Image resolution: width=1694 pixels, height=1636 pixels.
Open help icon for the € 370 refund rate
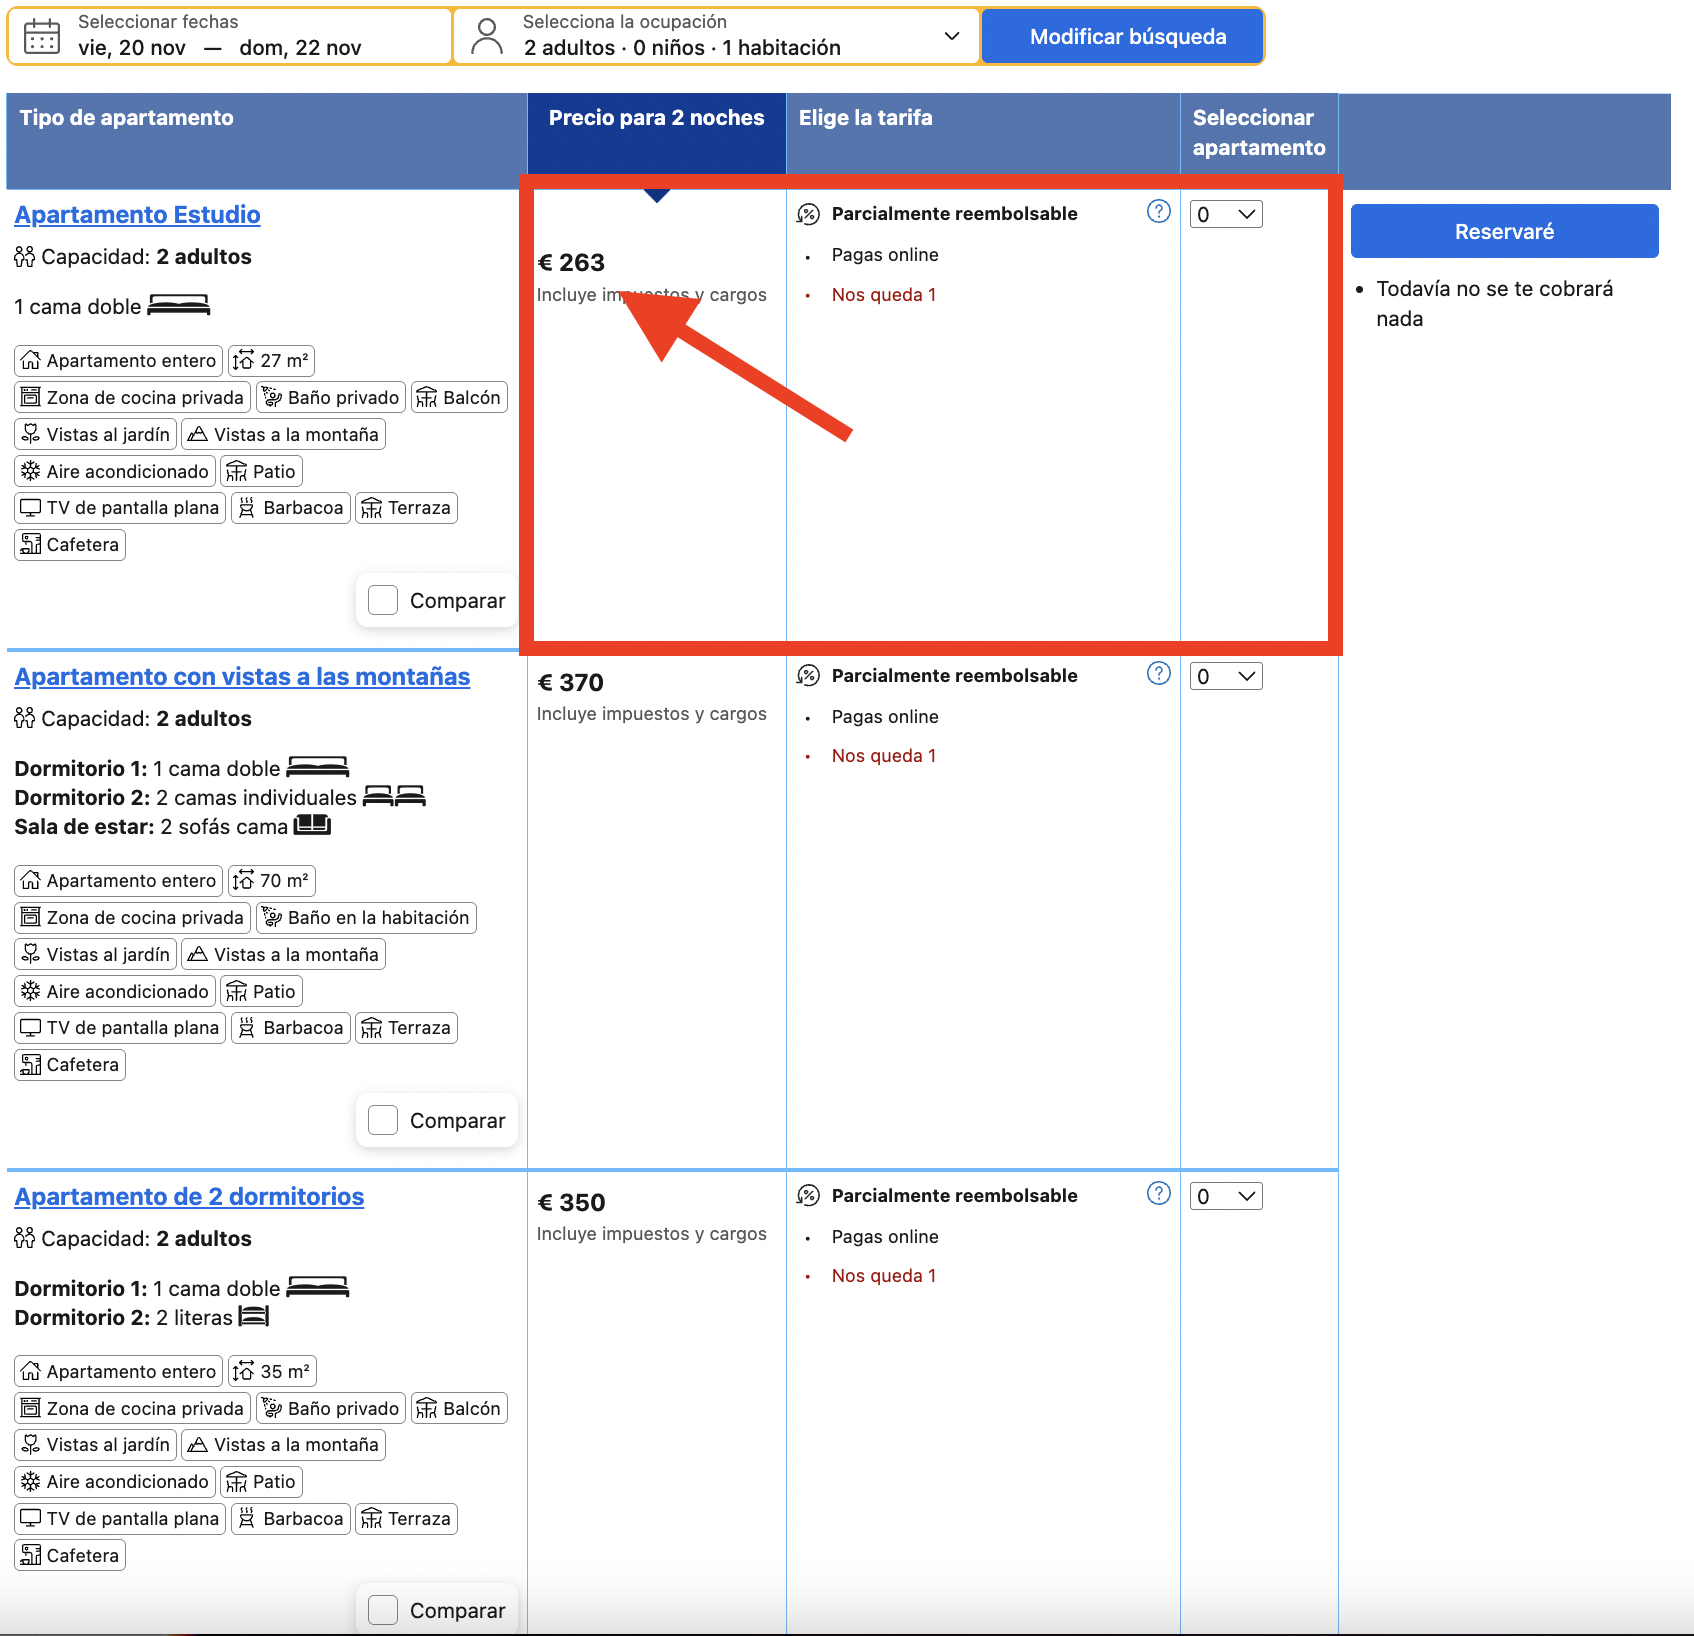coord(1159,673)
